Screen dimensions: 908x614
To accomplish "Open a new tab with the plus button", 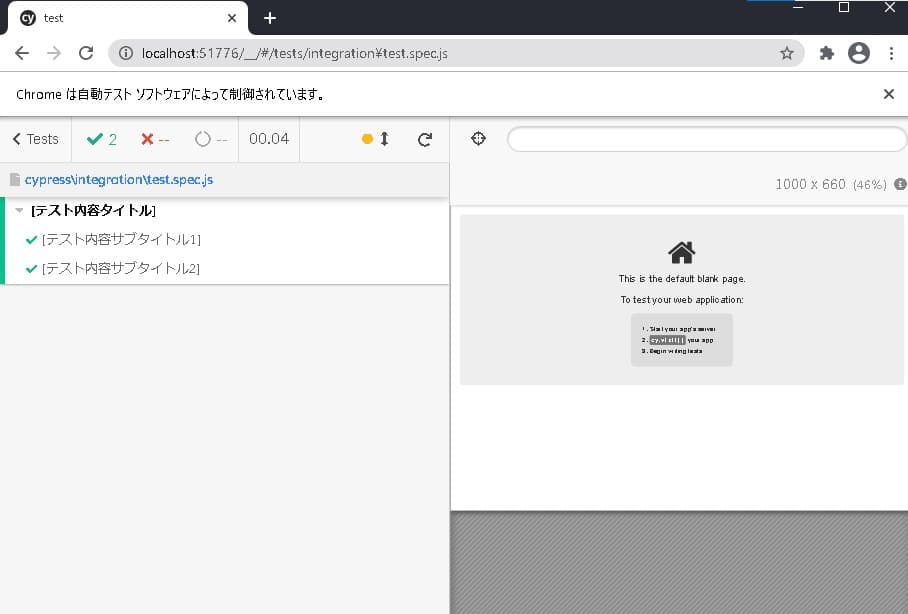I will coord(270,18).
